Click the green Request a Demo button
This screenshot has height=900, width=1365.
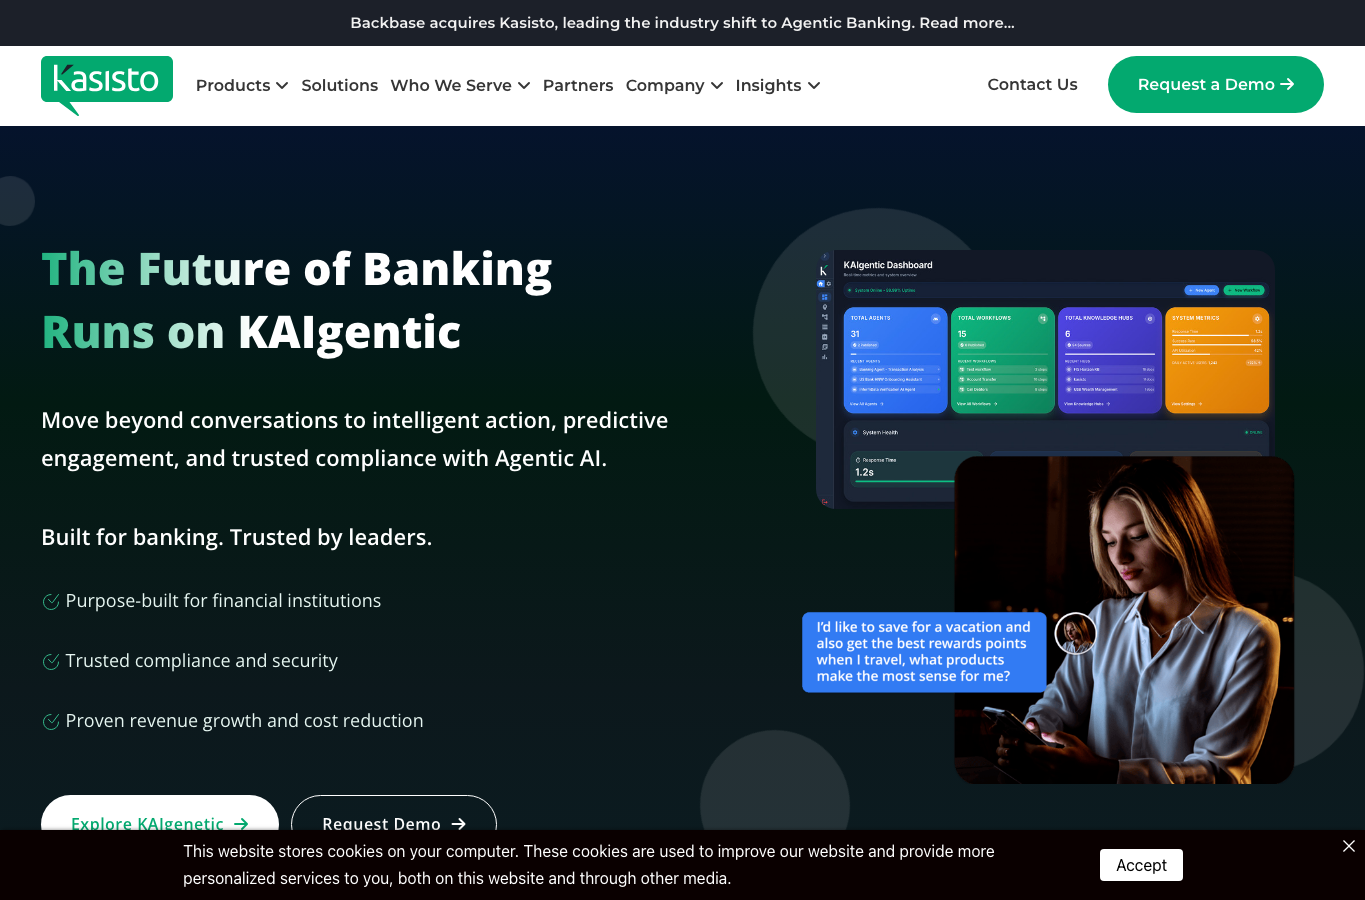click(1216, 84)
